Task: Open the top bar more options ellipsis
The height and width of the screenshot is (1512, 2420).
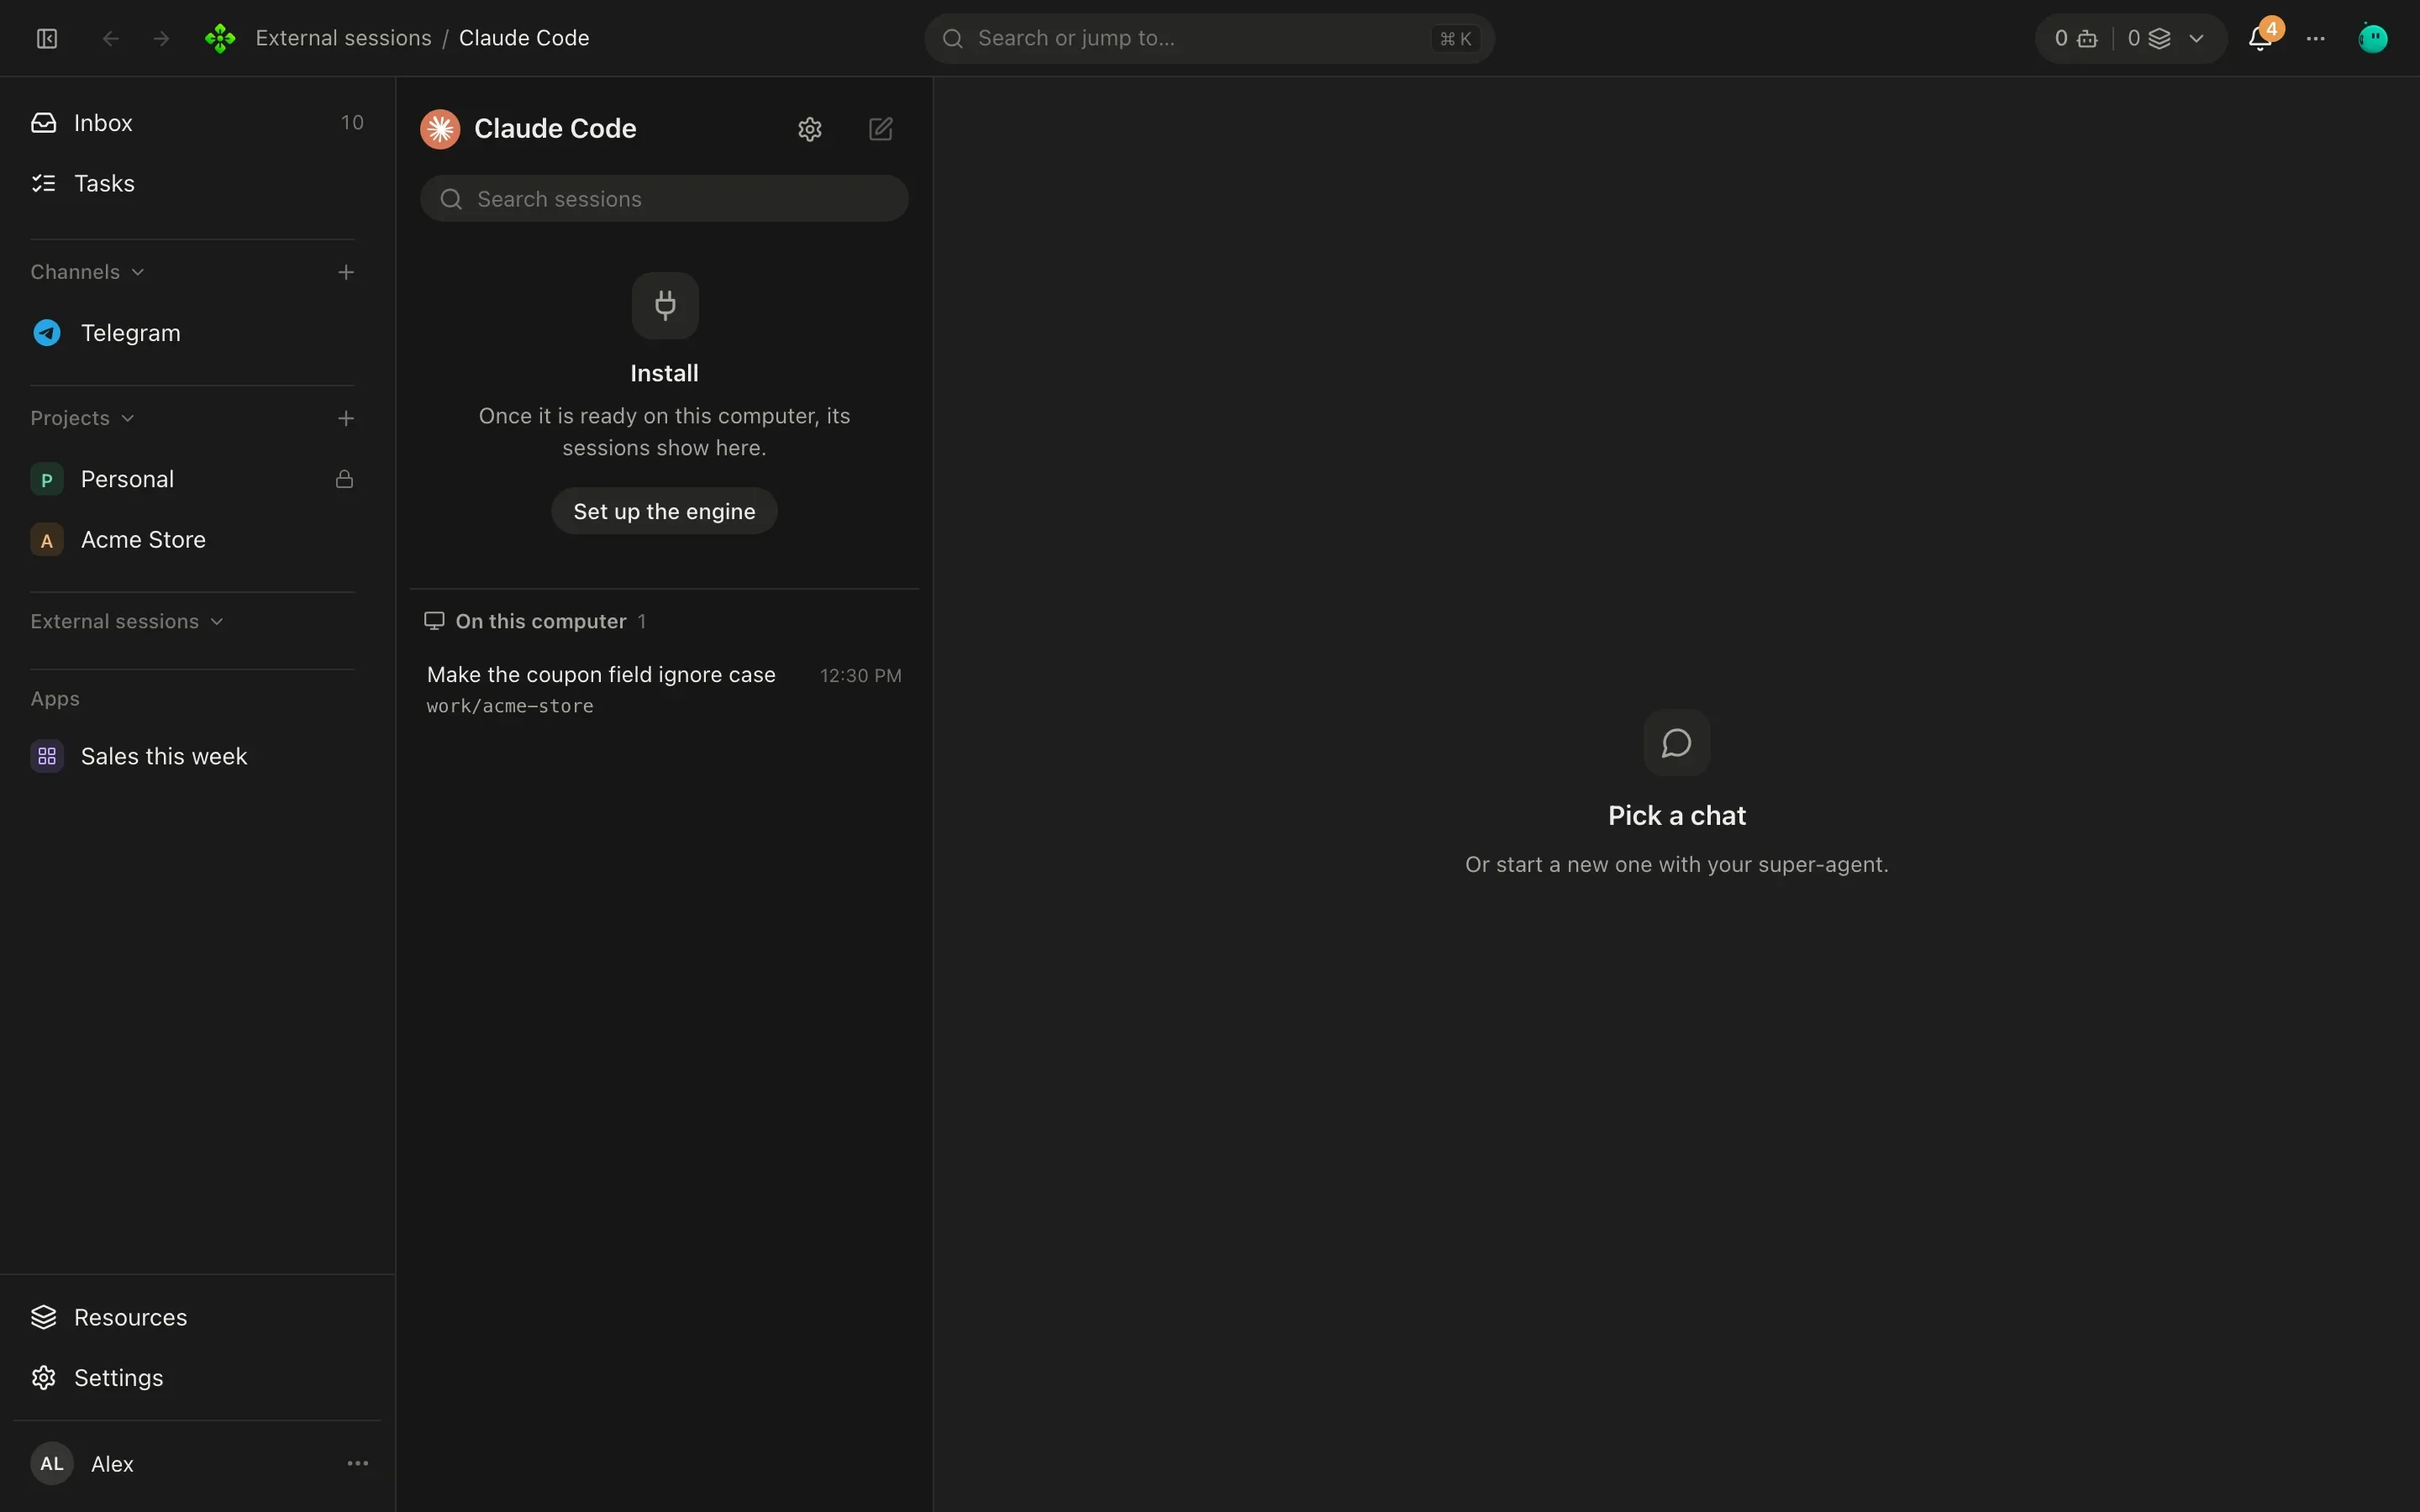Action: 2316,38
